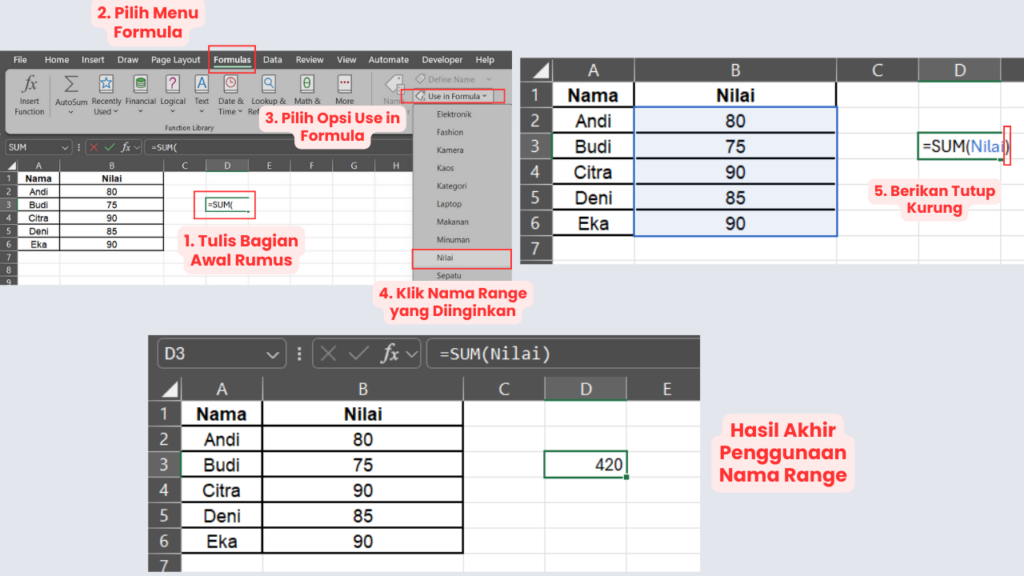This screenshot has width=1024, height=576.
Task: Click the formula bar showing =SUM(Nilai)
Action: (x=560, y=354)
